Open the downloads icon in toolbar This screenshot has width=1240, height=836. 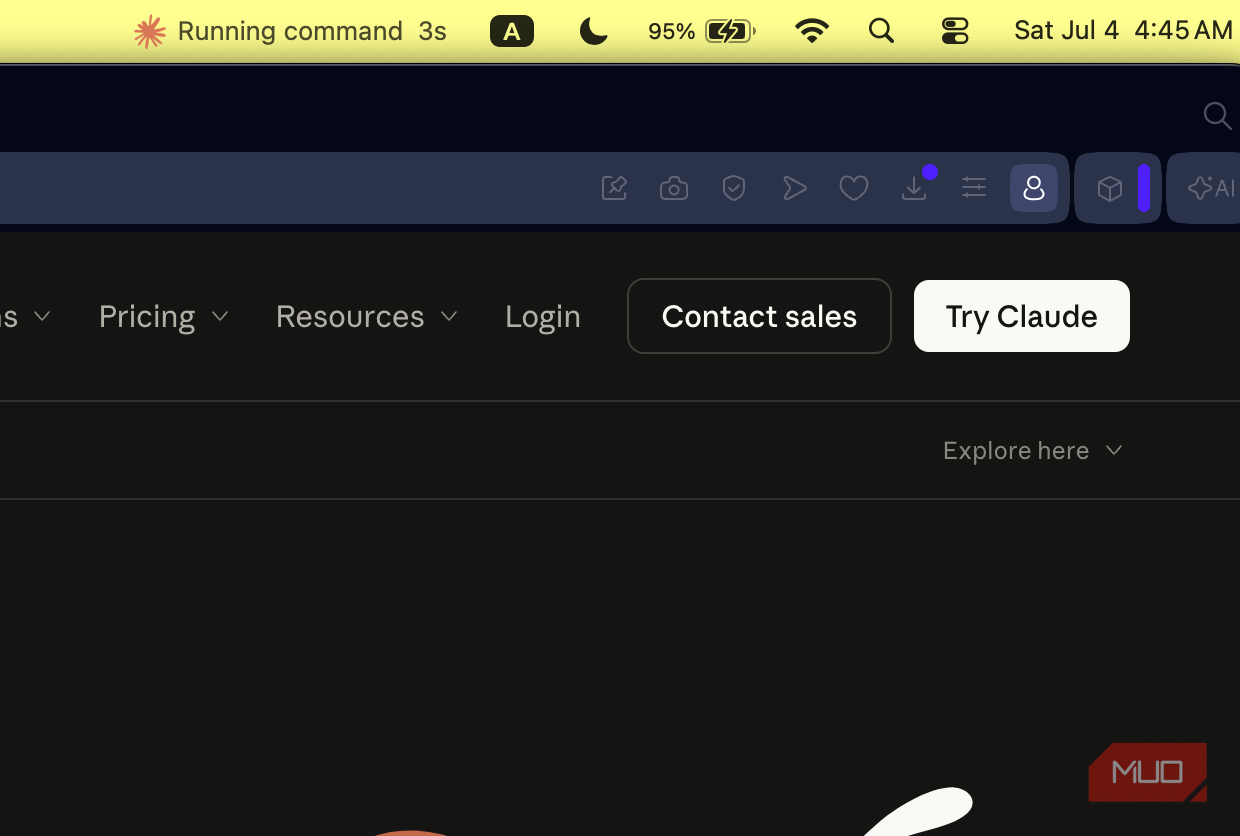pos(914,188)
